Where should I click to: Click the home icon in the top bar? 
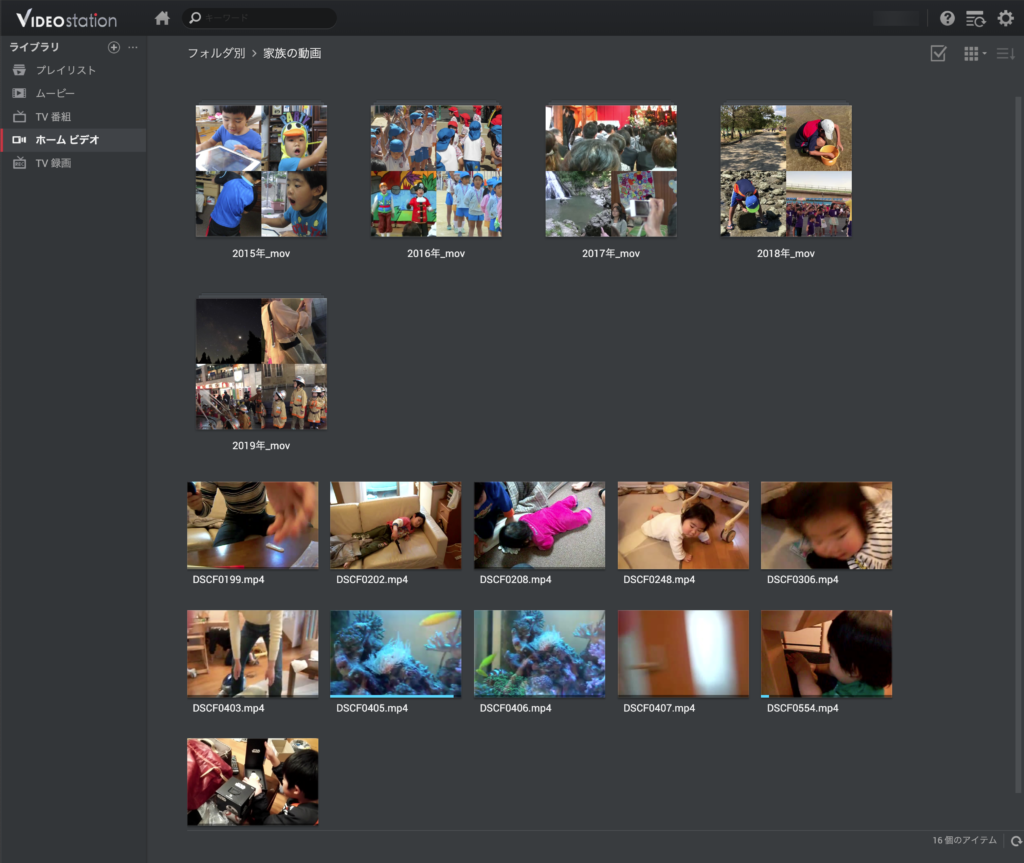coord(162,18)
